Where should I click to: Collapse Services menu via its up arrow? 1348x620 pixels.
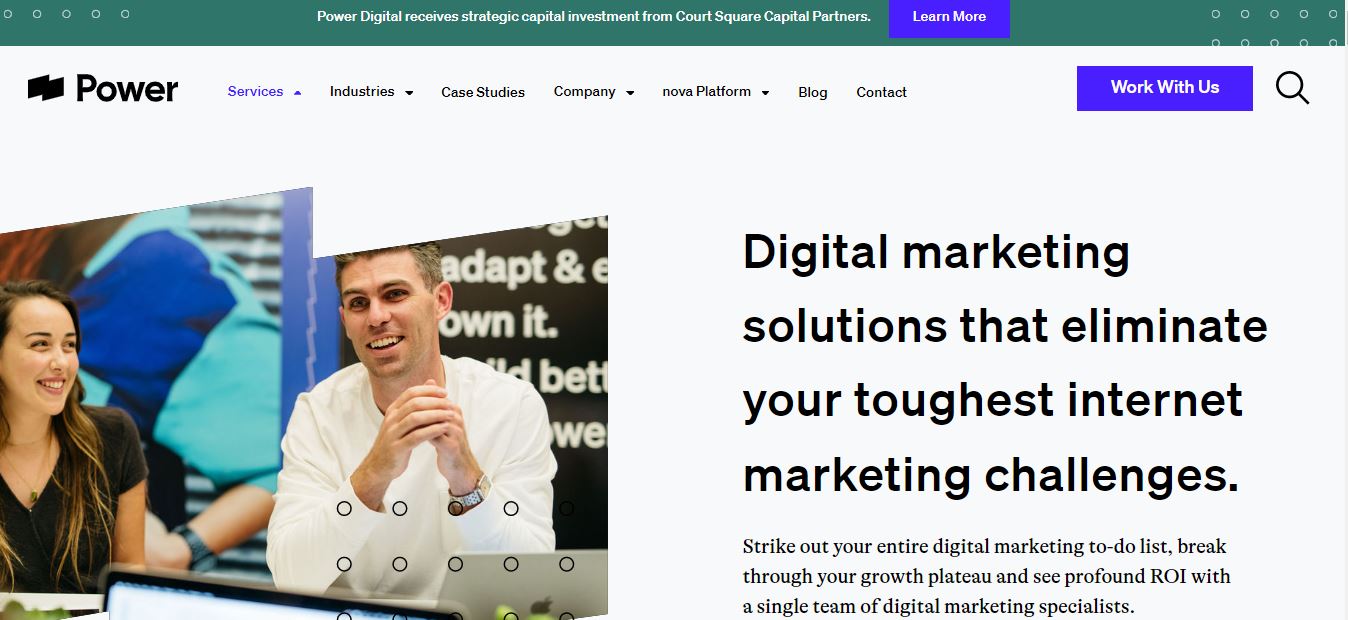297,92
